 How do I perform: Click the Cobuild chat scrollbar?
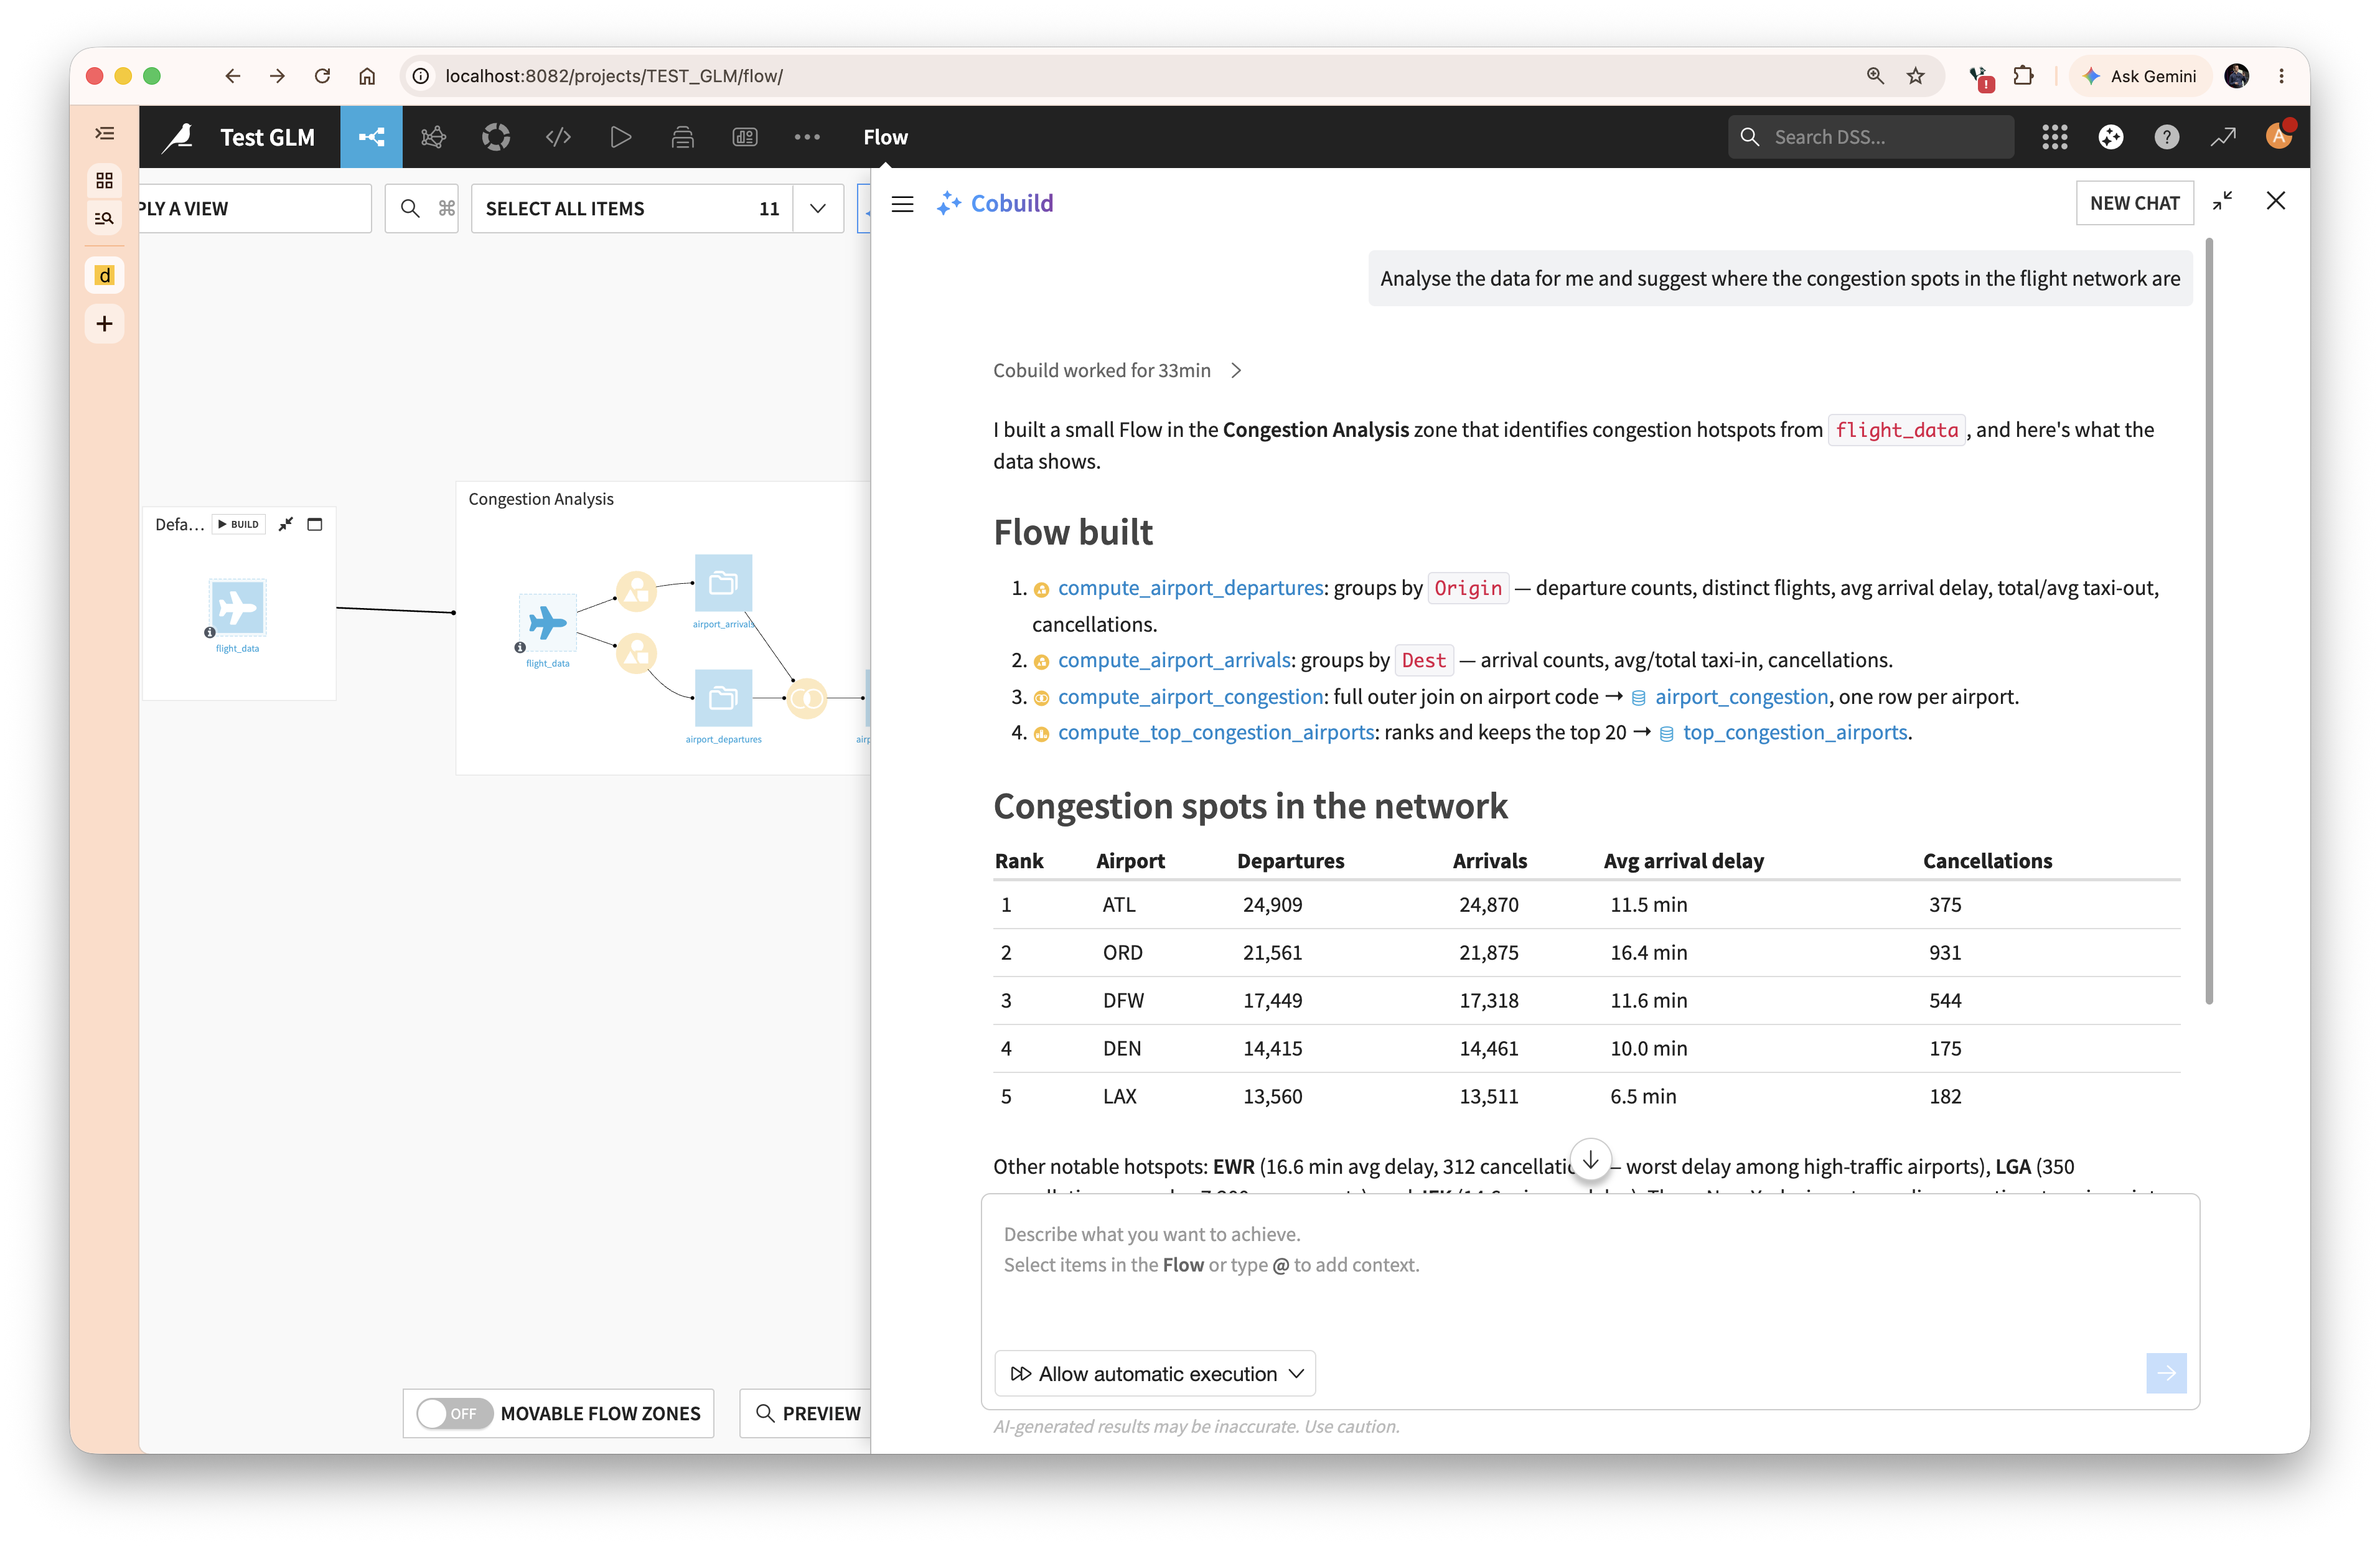click(x=2208, y=620)
